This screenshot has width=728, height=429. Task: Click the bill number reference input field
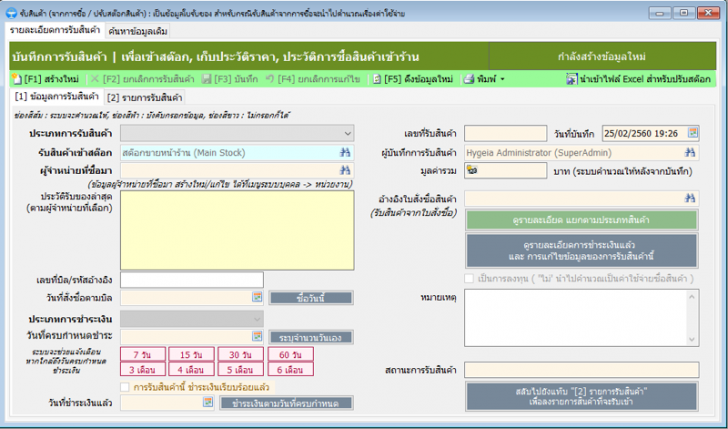tap(192, 280)
